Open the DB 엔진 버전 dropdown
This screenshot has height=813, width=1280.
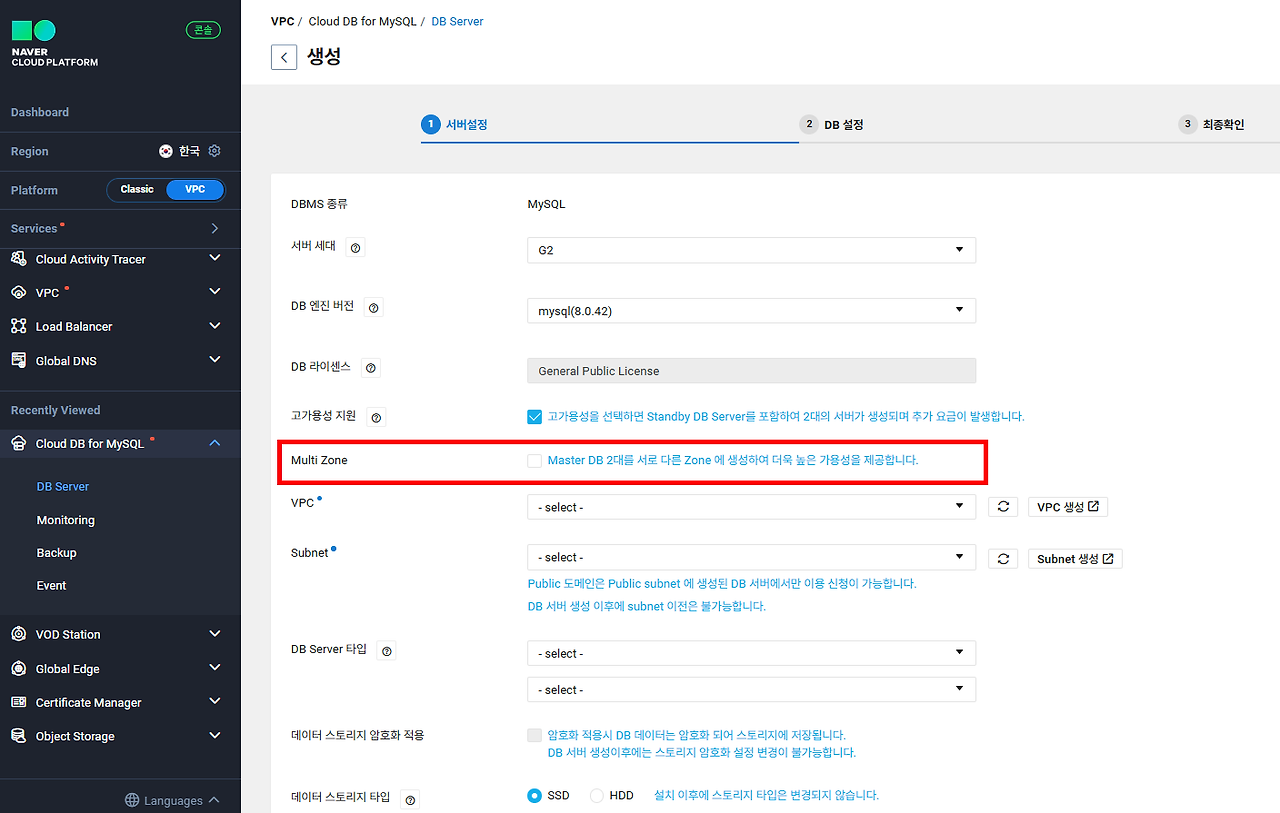pos(751,310)
